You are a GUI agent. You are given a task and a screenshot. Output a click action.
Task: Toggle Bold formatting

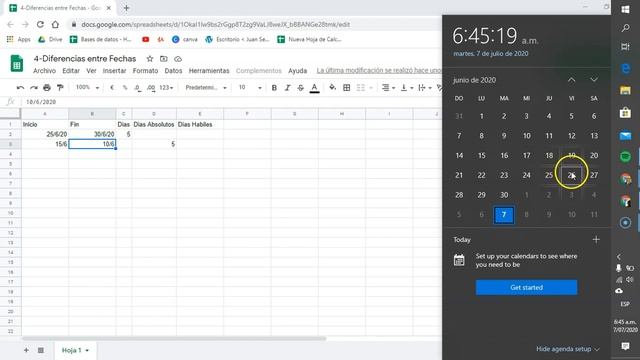pos(274,88)
